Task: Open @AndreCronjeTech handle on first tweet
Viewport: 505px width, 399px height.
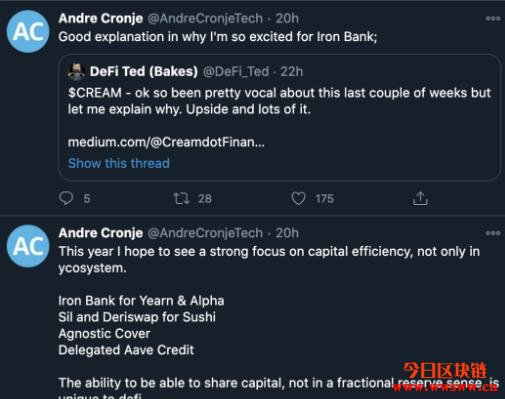Action: coord(205,18)
